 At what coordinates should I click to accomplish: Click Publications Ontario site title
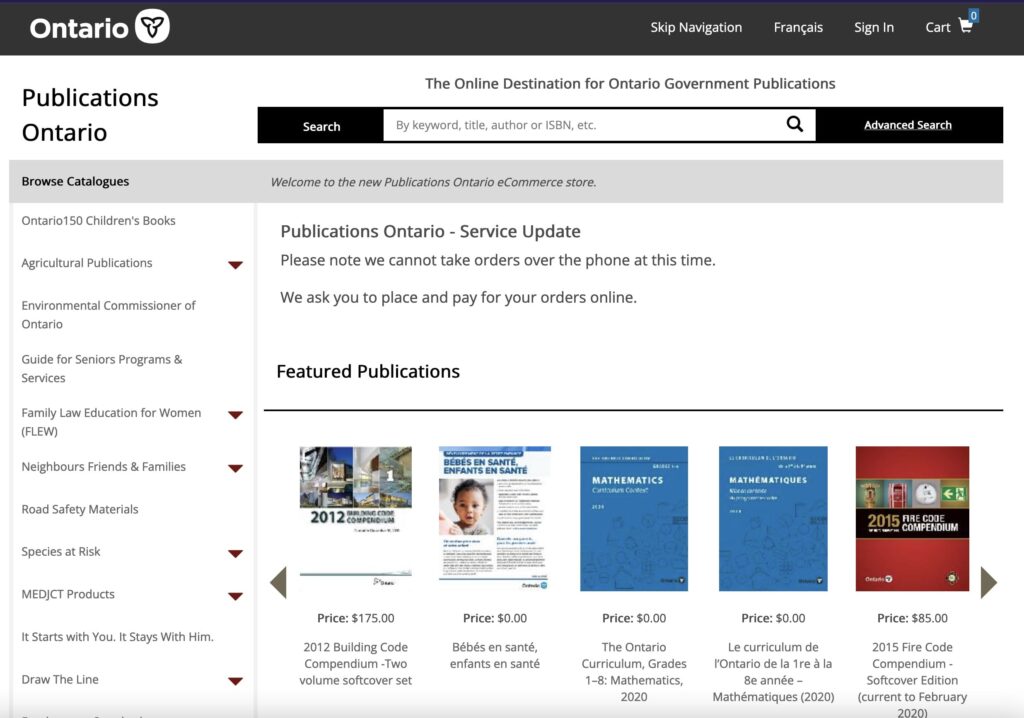[x=90, y=115]
